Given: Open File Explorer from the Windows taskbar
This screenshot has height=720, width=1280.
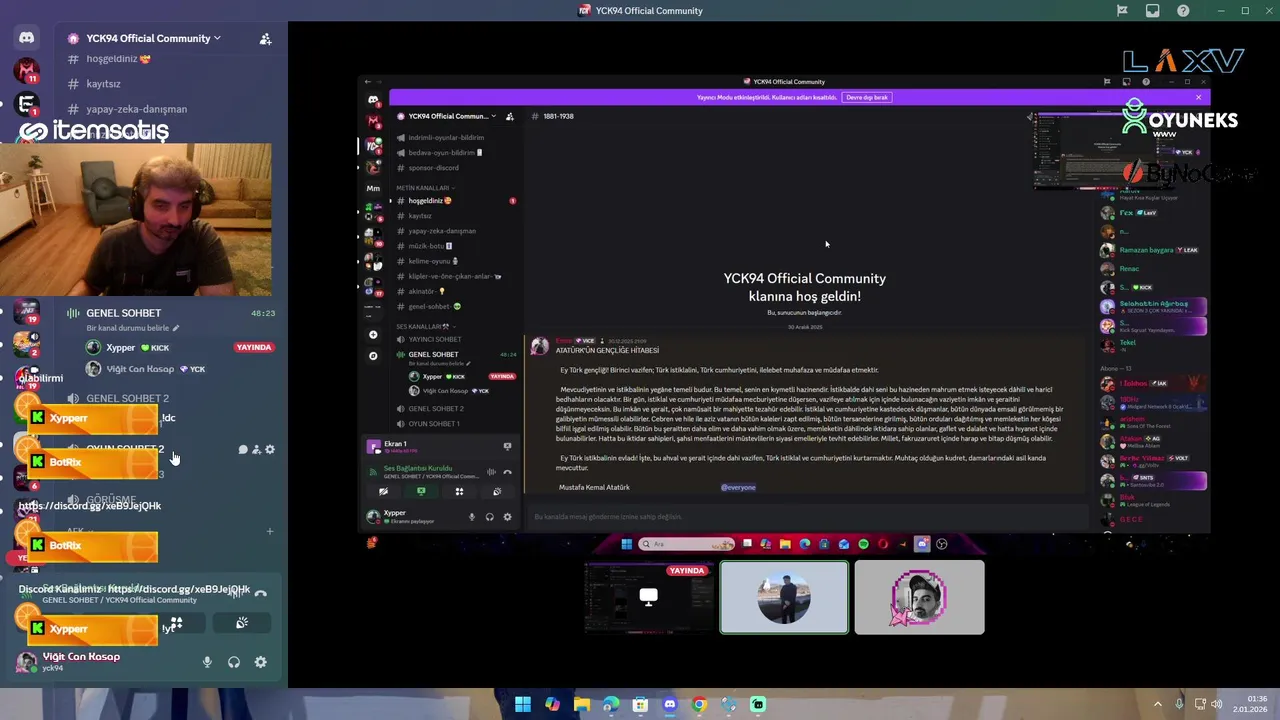Looking at the screenshot, I should (582, 704).
